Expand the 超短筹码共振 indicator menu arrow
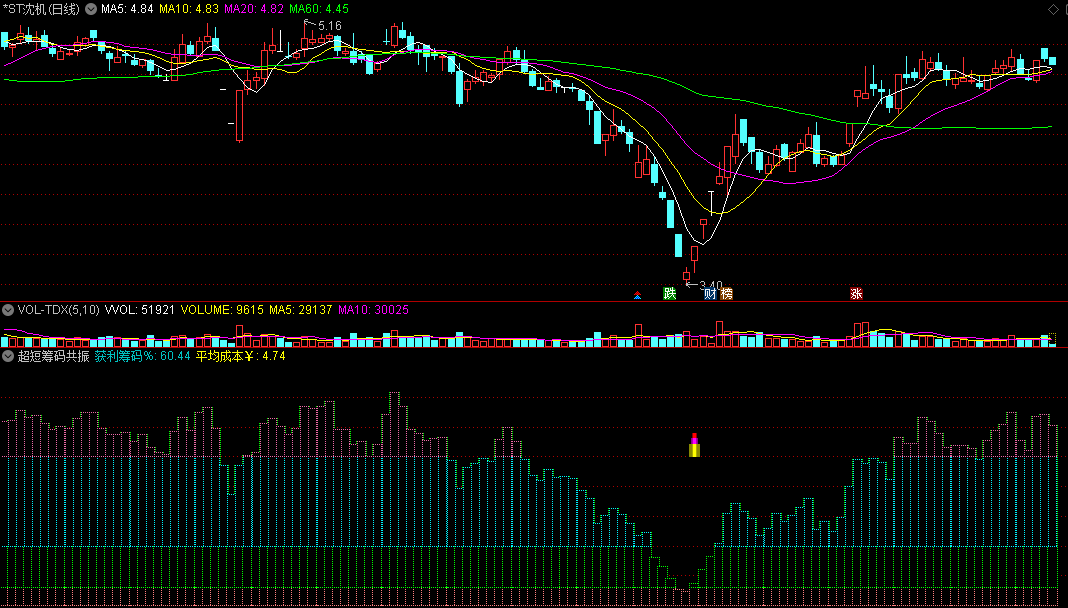The width and height of the screenshot is (1068, 608). (x=8, y=356)
